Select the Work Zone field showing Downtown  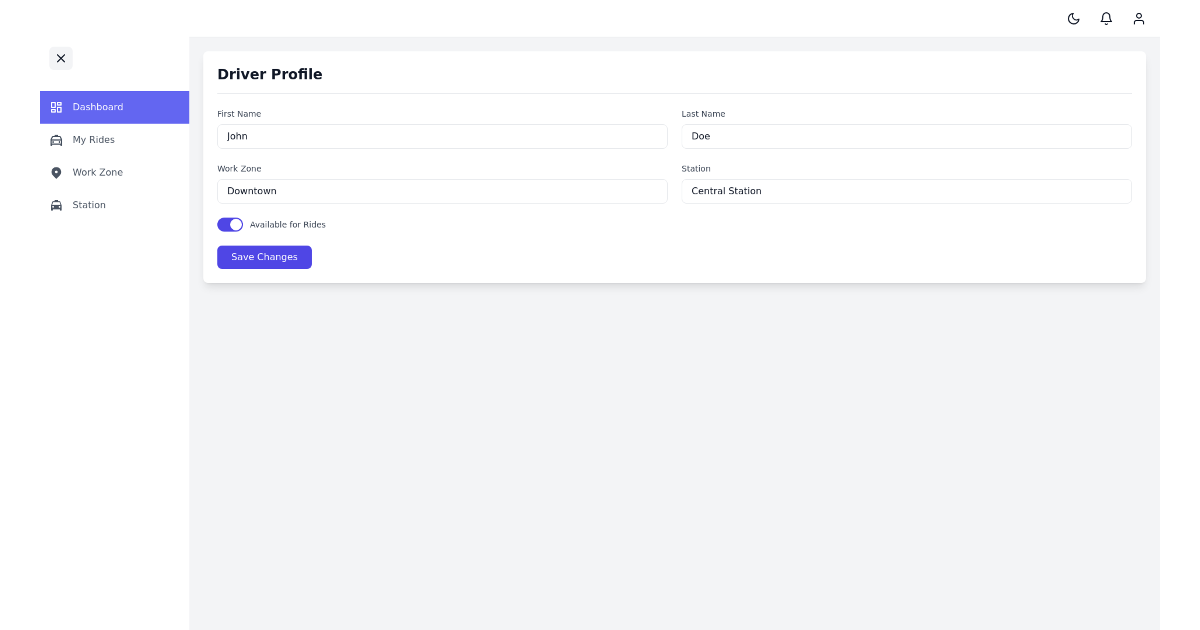[x=442, y=191]
